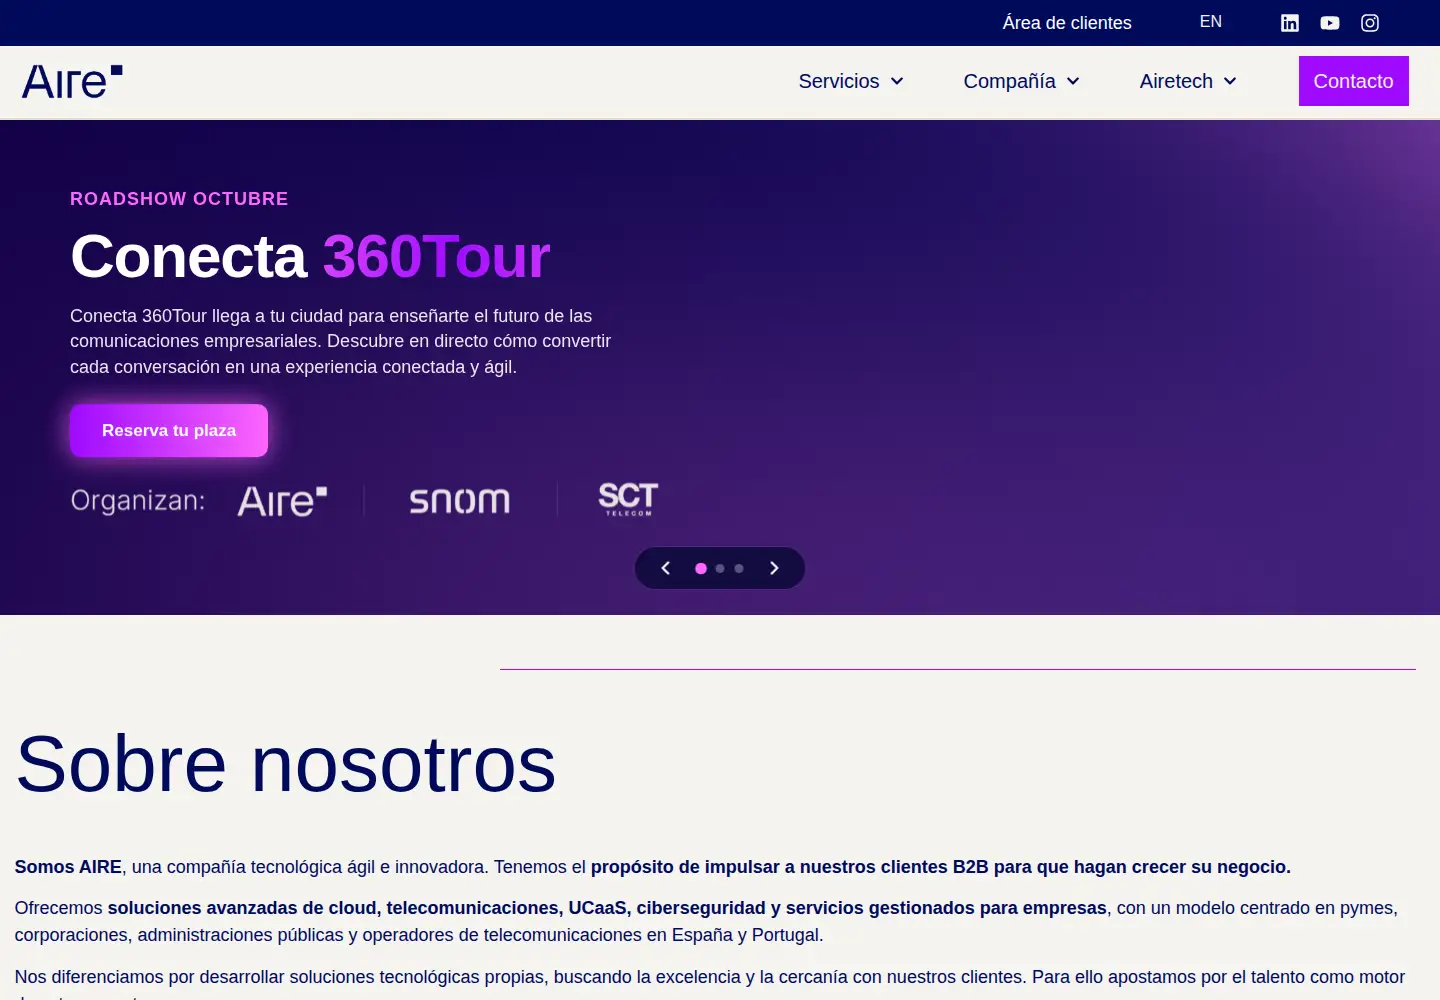The width and height of the screenshot is (1440, 1000).
Task: Click the Conecta 360Tour heading
Action: [x=310, y=257]
